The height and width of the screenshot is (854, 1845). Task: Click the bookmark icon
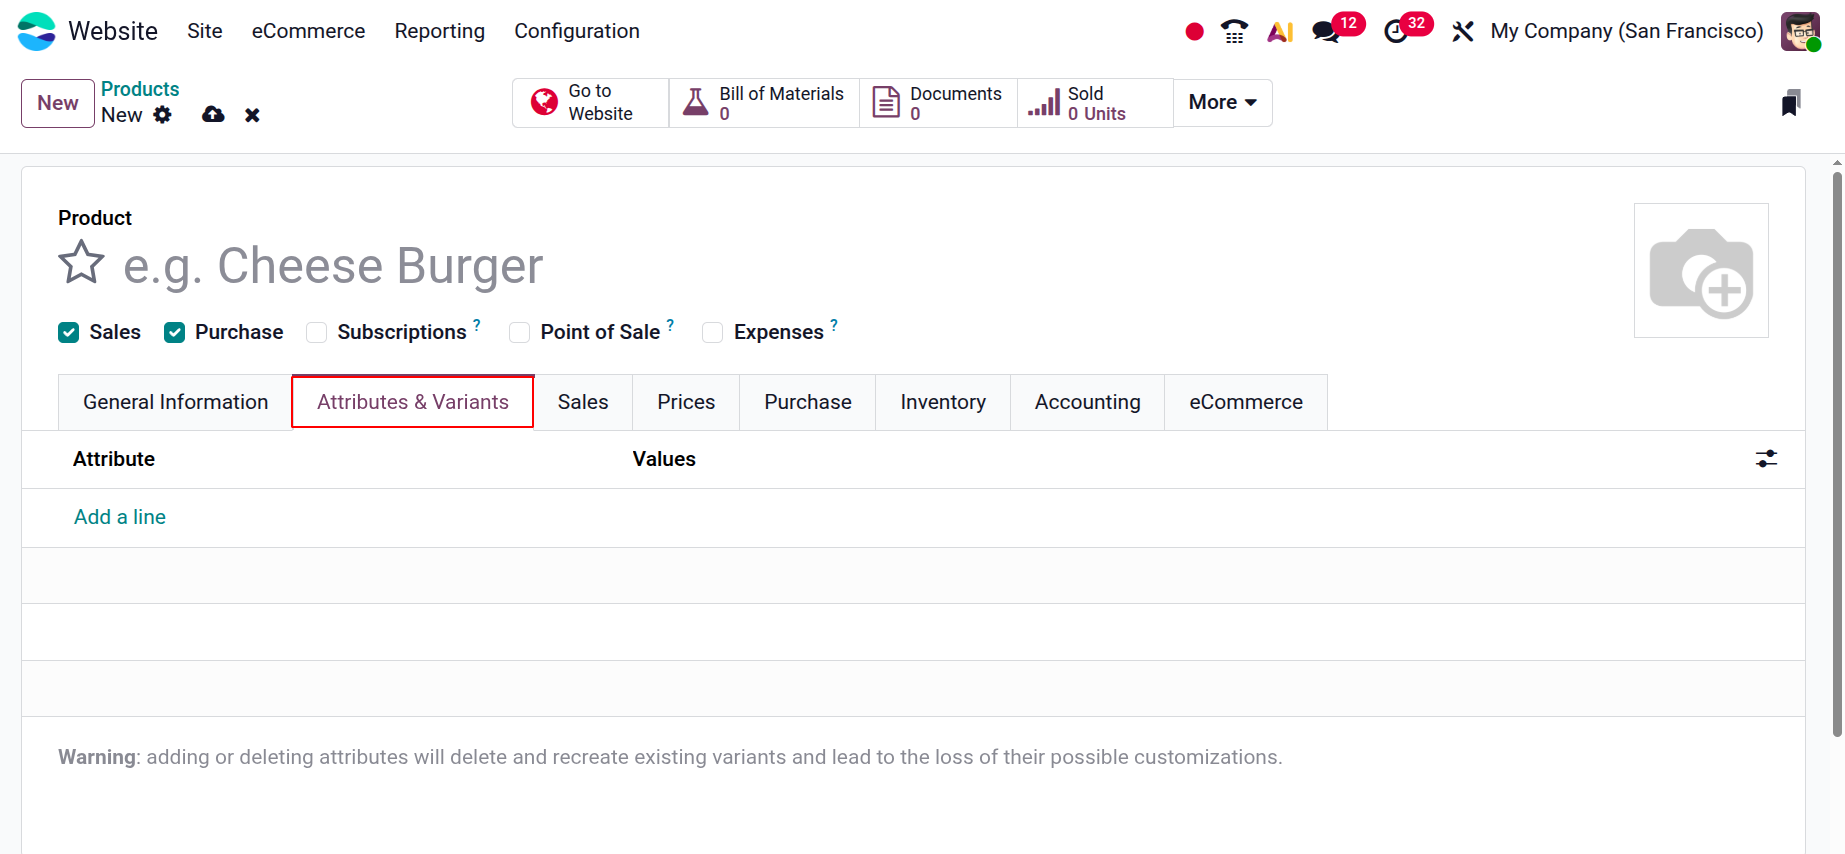click(x=1791, y=103)
